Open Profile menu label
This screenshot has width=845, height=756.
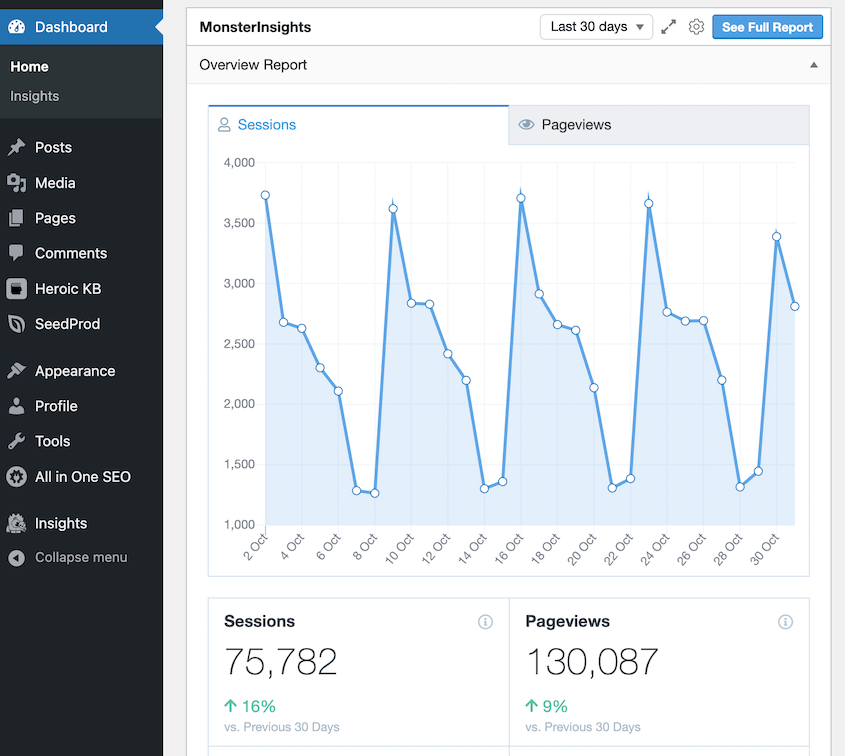coord(56,406)
